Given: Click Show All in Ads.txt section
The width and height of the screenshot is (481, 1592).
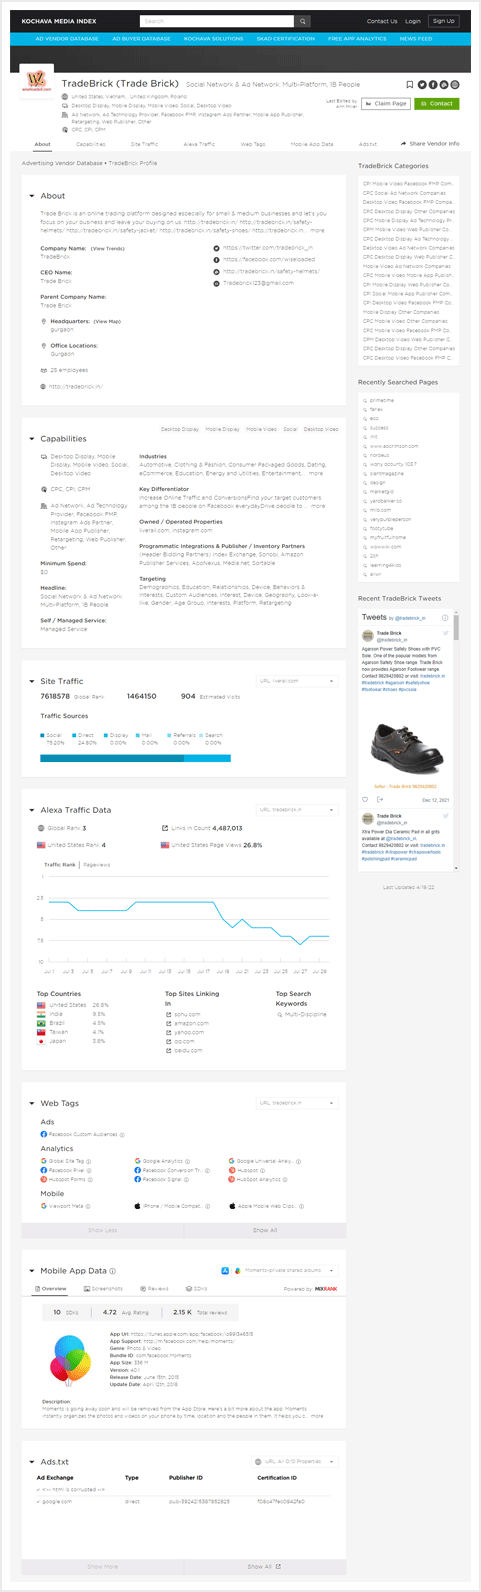Looking at the screenshot, I should point(265,1566).
